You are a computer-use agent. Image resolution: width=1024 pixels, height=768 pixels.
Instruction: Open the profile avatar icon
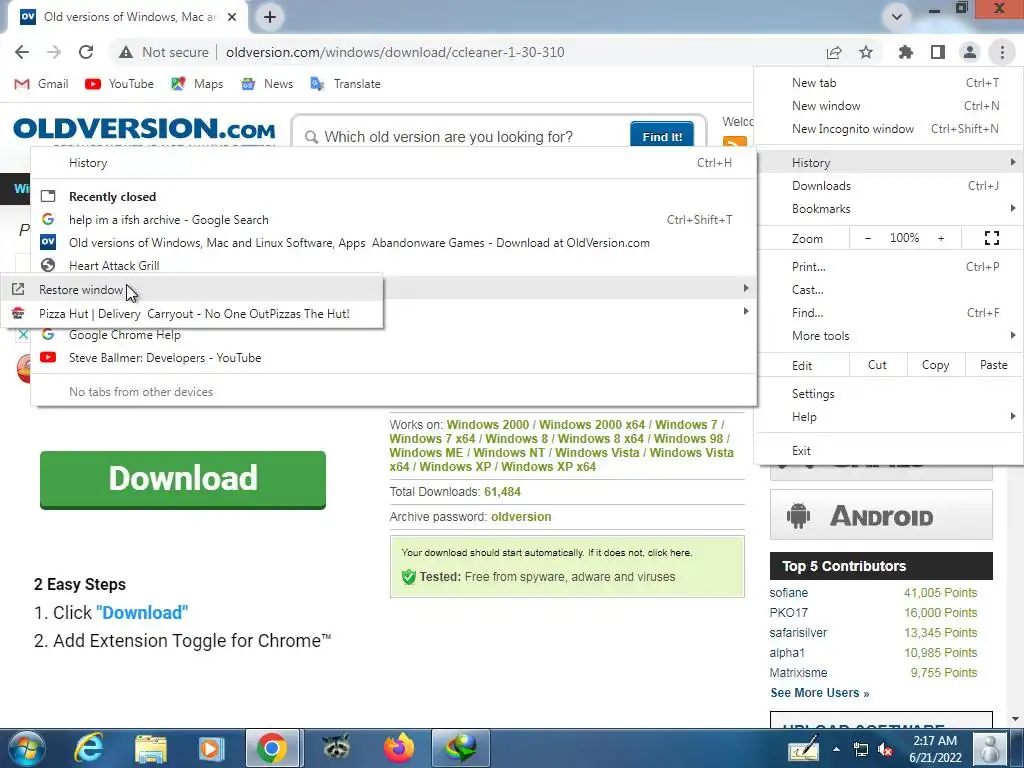coord(970,52)
